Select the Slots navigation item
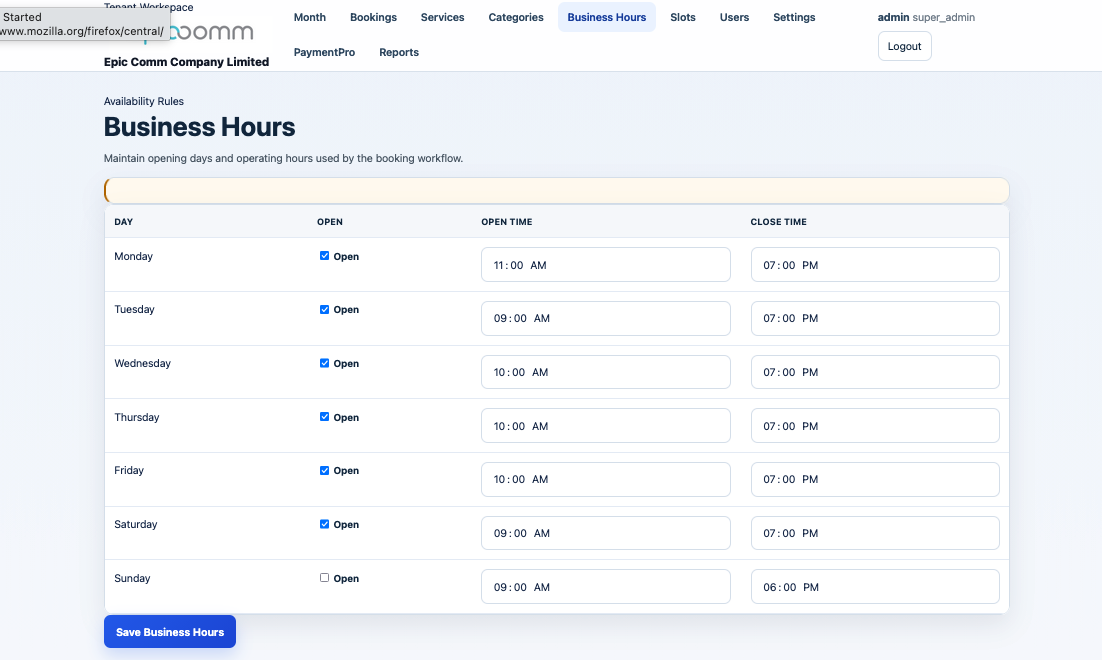The image size is (1102, 660). pyautogui.click(x=683, y=17)
